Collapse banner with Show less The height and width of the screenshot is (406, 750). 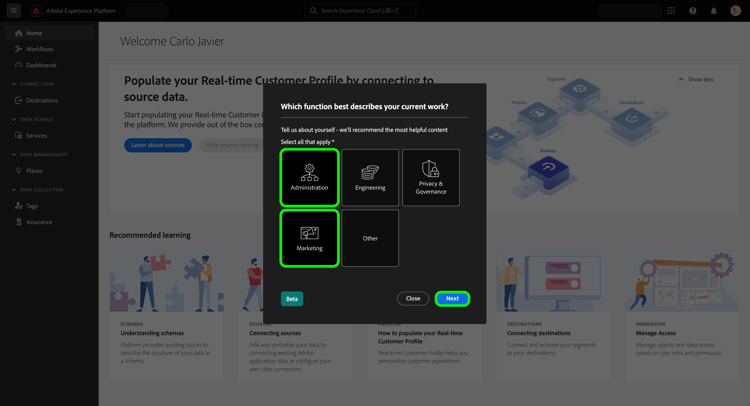click(696, 79)
